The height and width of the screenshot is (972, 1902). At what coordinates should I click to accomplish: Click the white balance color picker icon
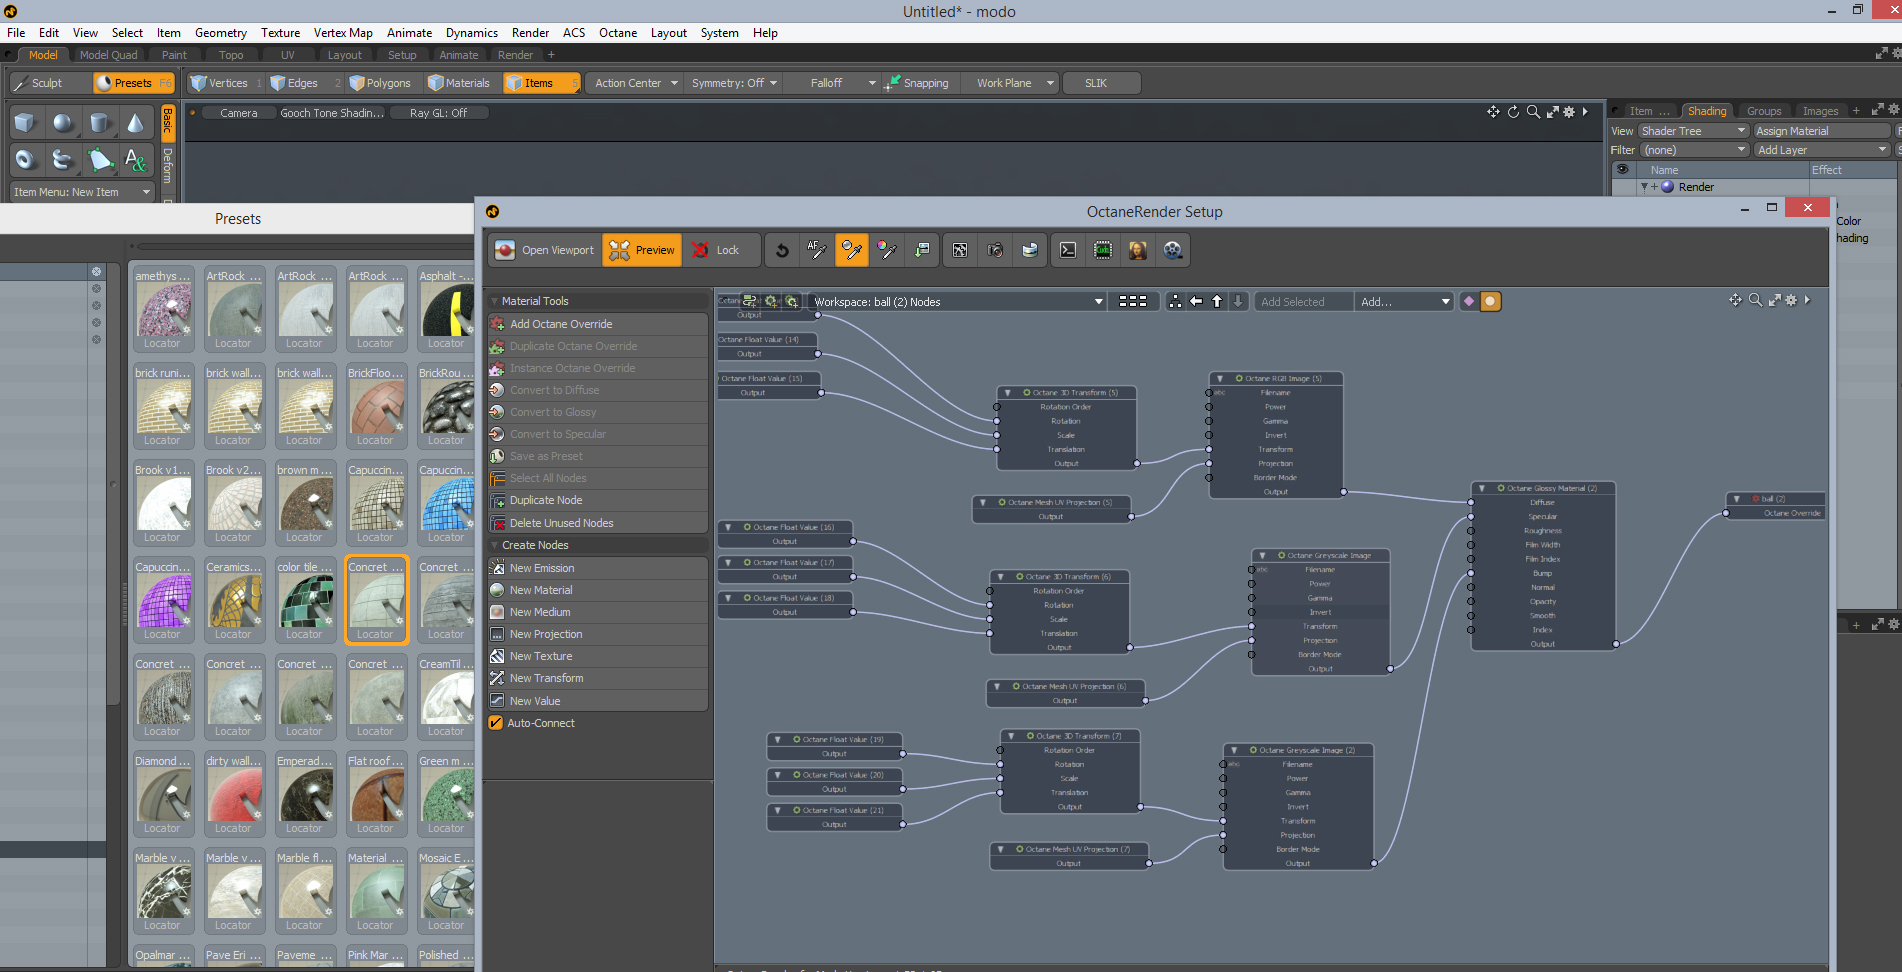[887, 250]
